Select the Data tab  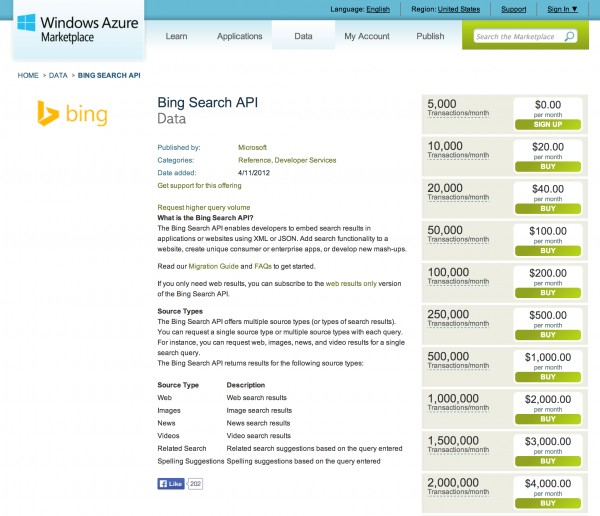pyautogui.click(x=303, y=36)
